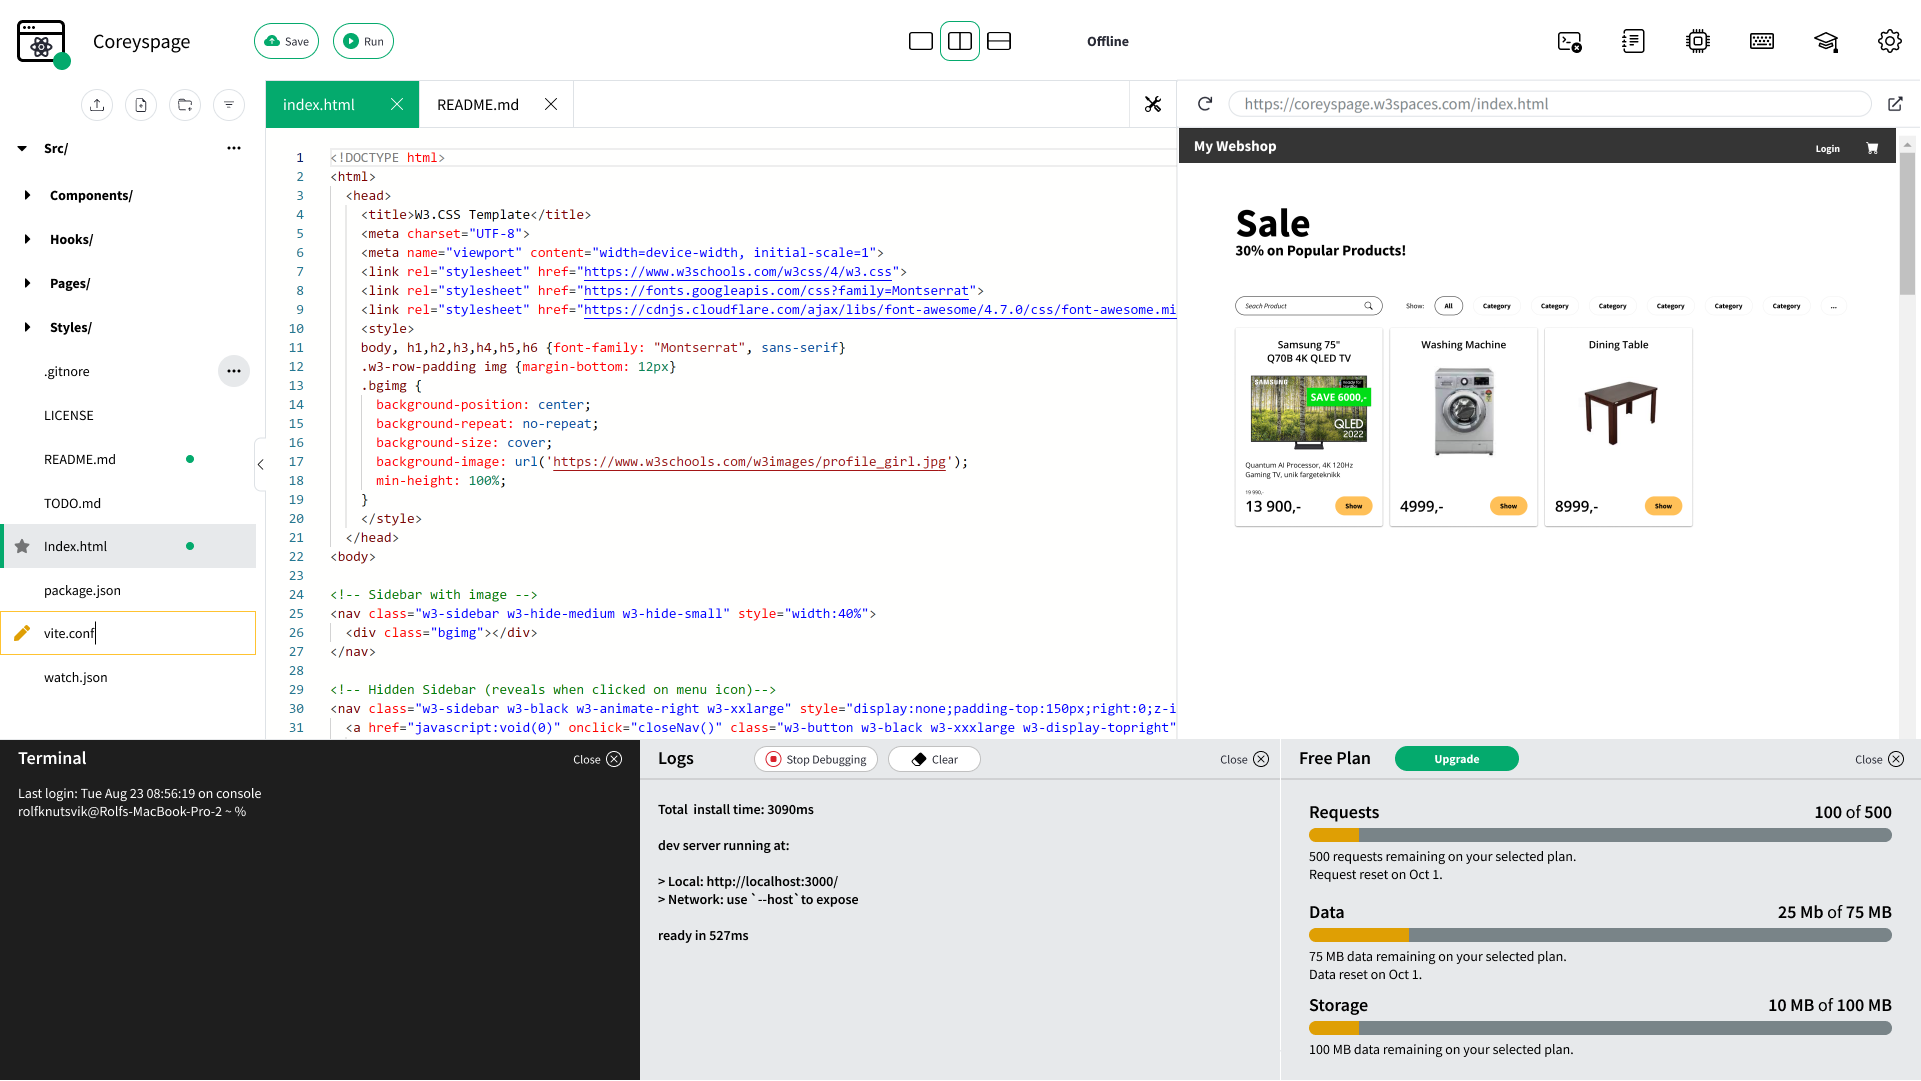This screenshot has width=1921, height=1081.
Task: Expand the Components/ folder
Action: [x=27, y=195]
